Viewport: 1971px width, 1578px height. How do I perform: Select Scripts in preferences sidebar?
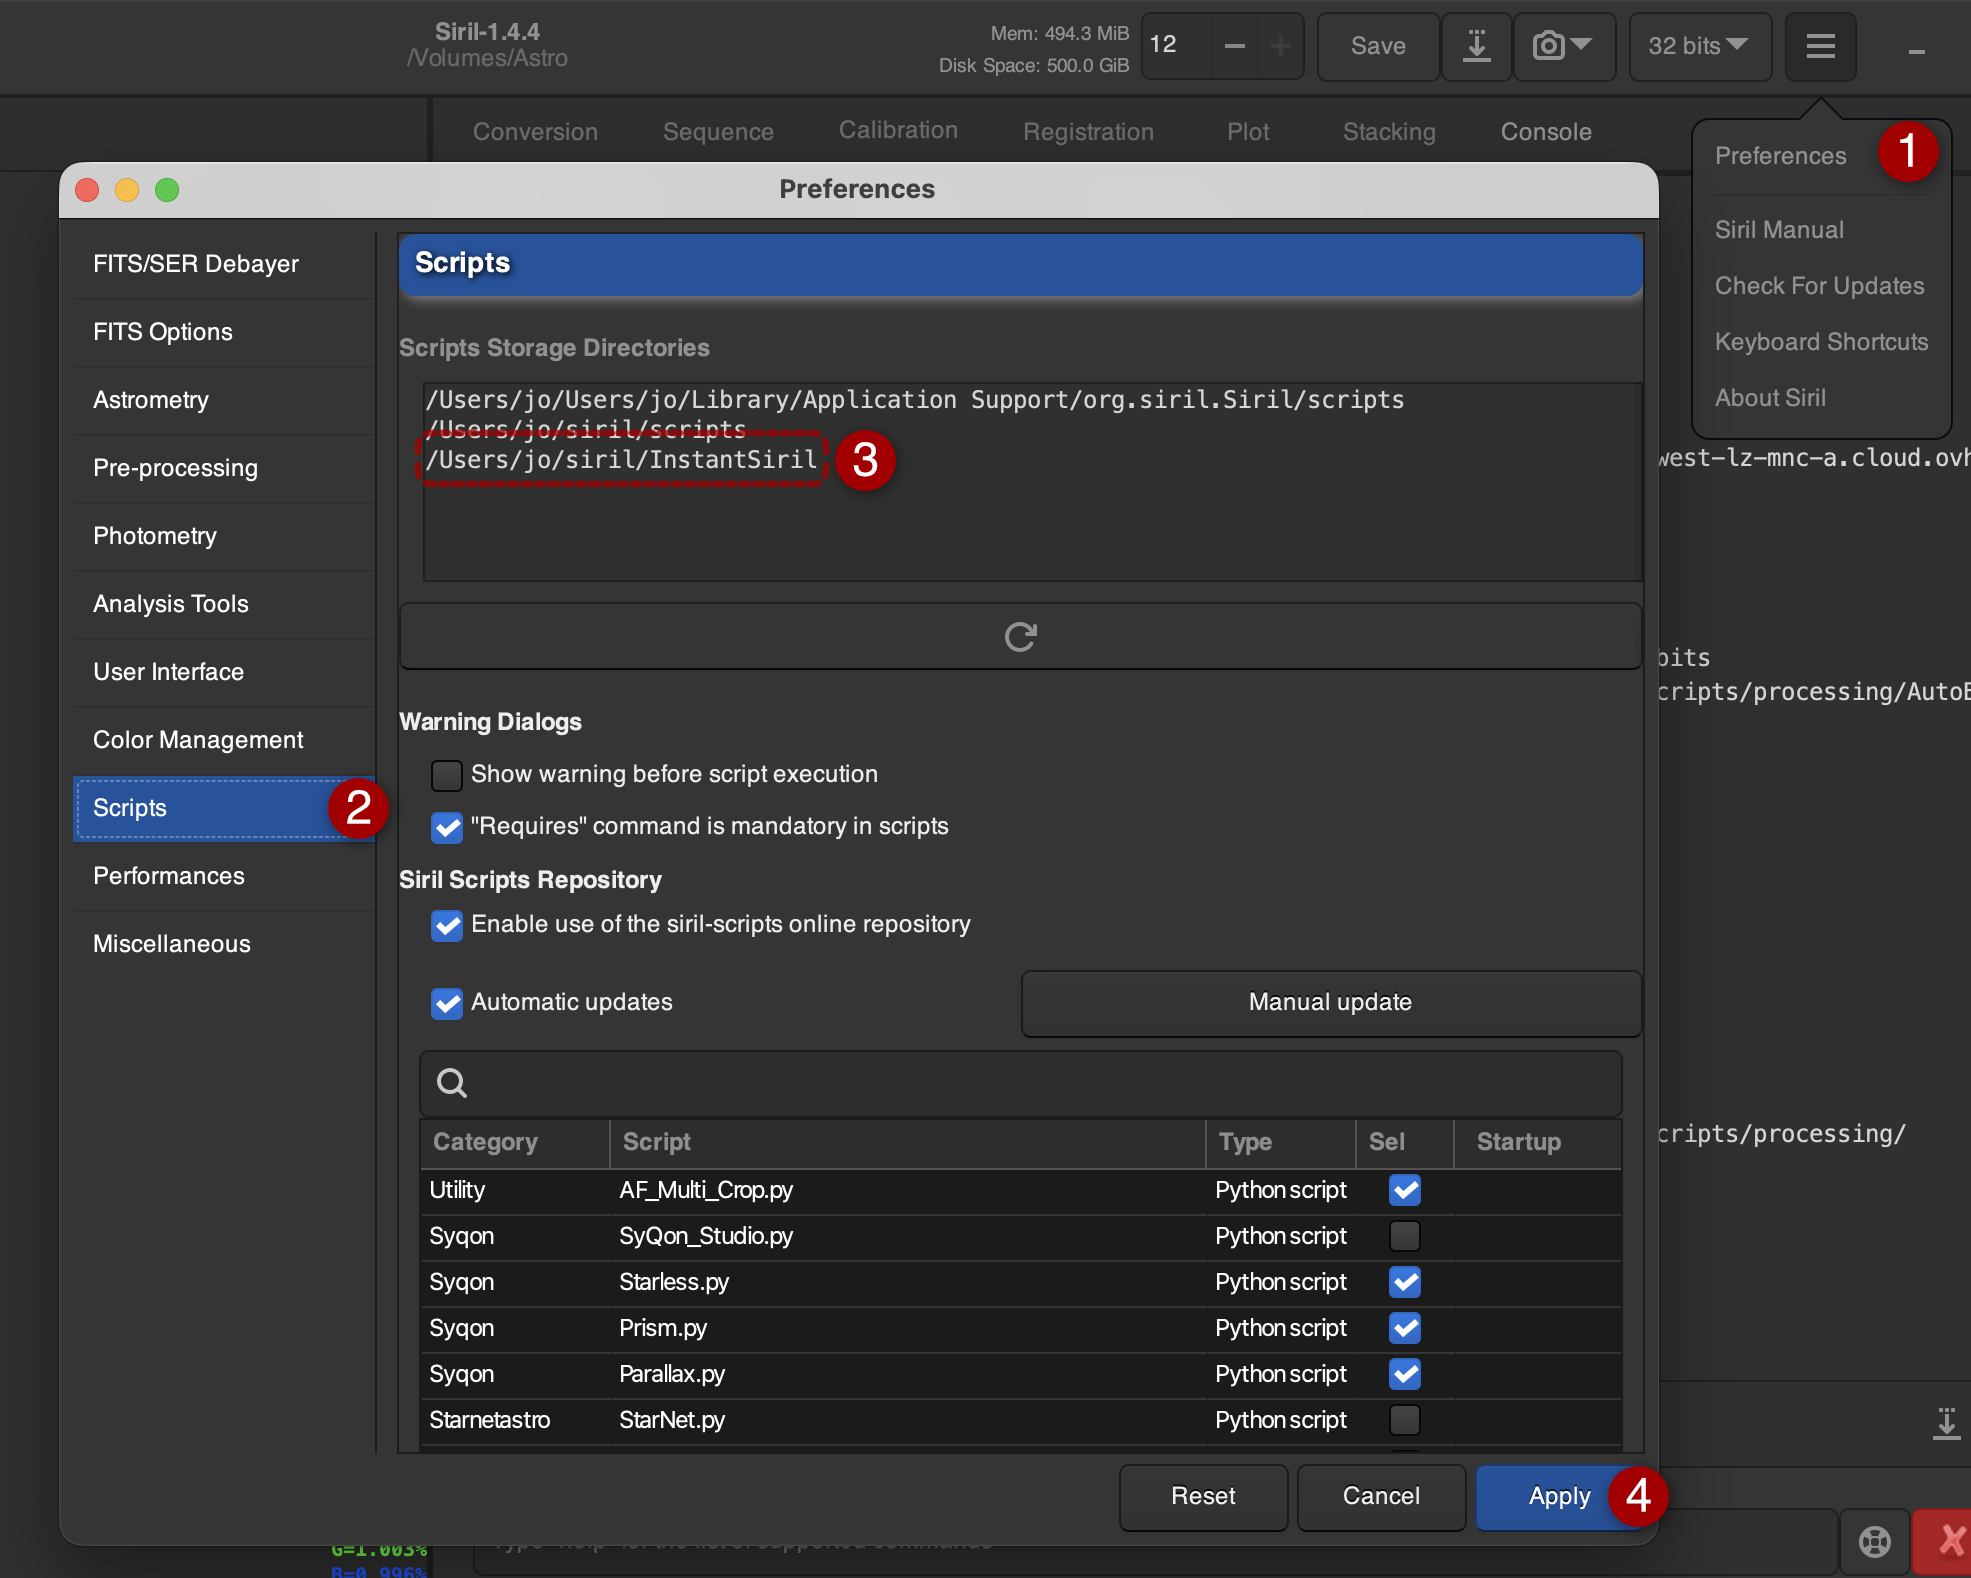(x=224, y=808)
